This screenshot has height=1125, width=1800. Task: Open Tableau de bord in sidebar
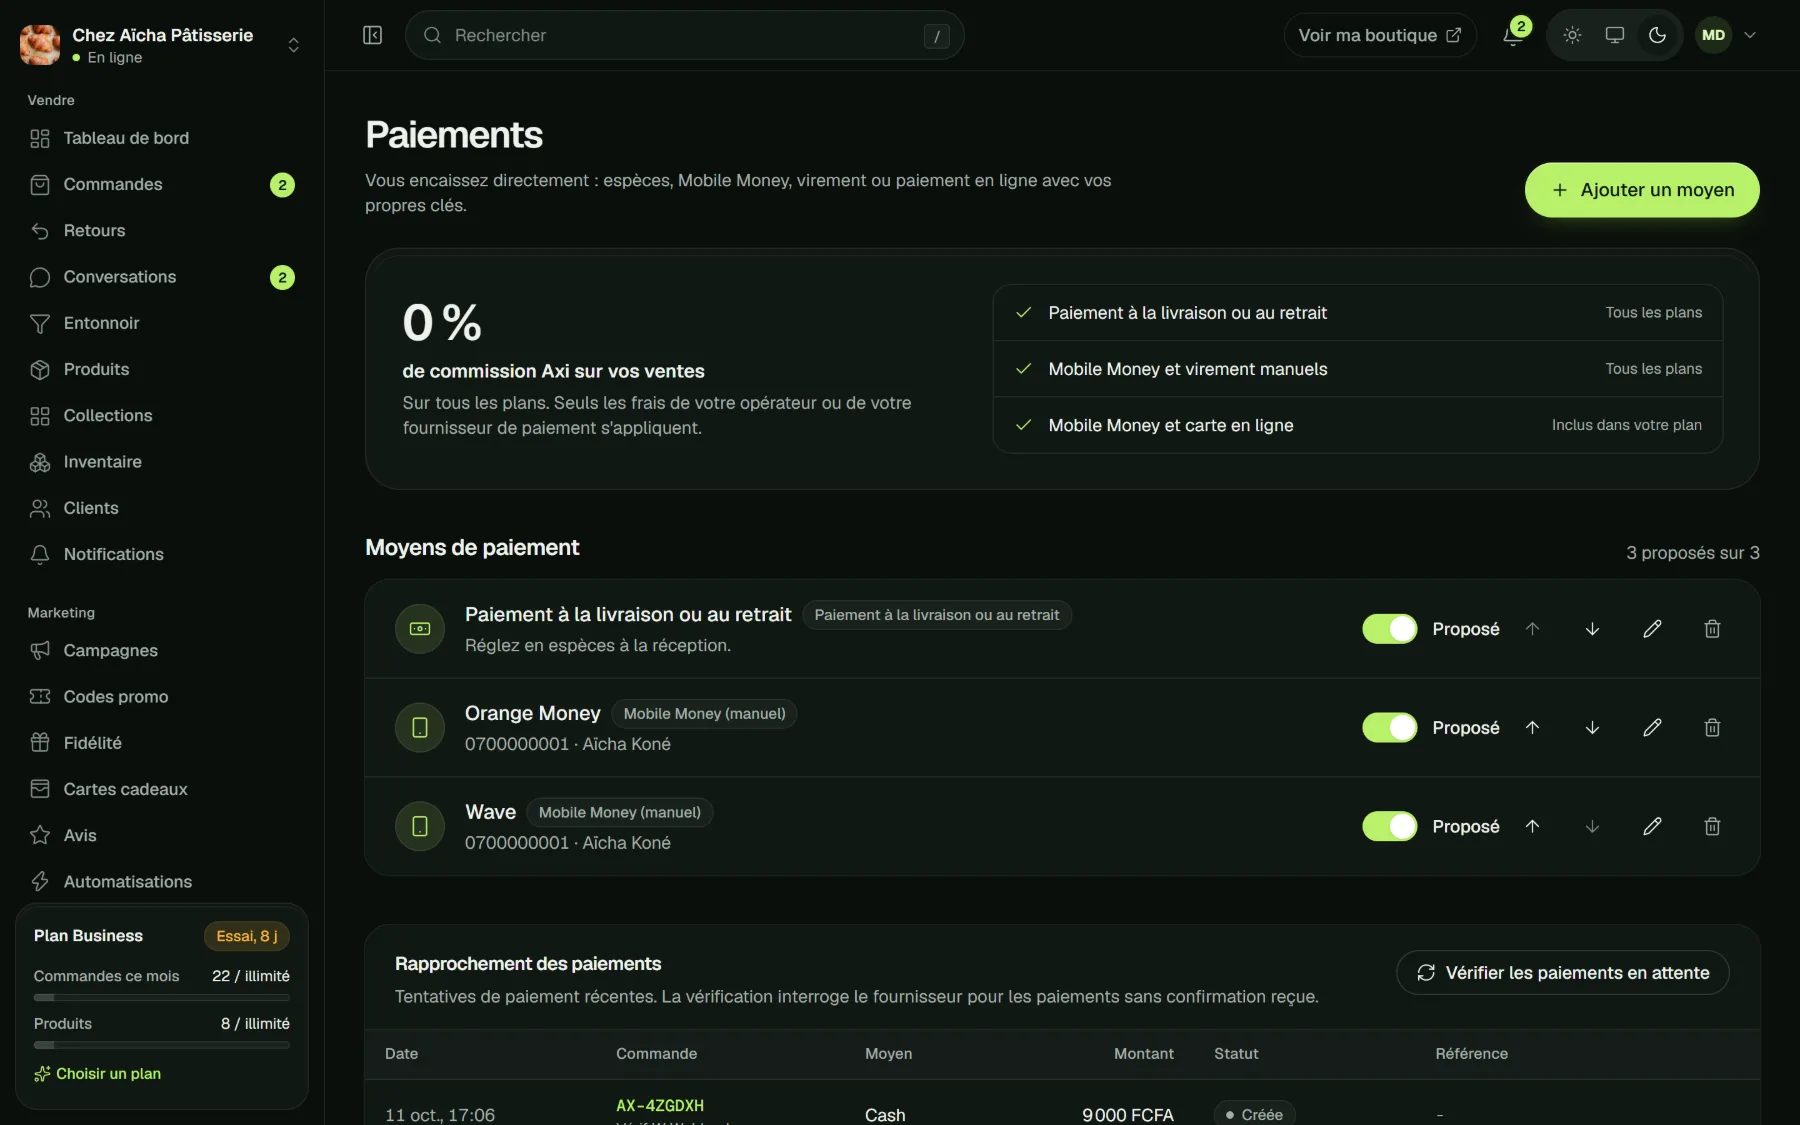161,138
